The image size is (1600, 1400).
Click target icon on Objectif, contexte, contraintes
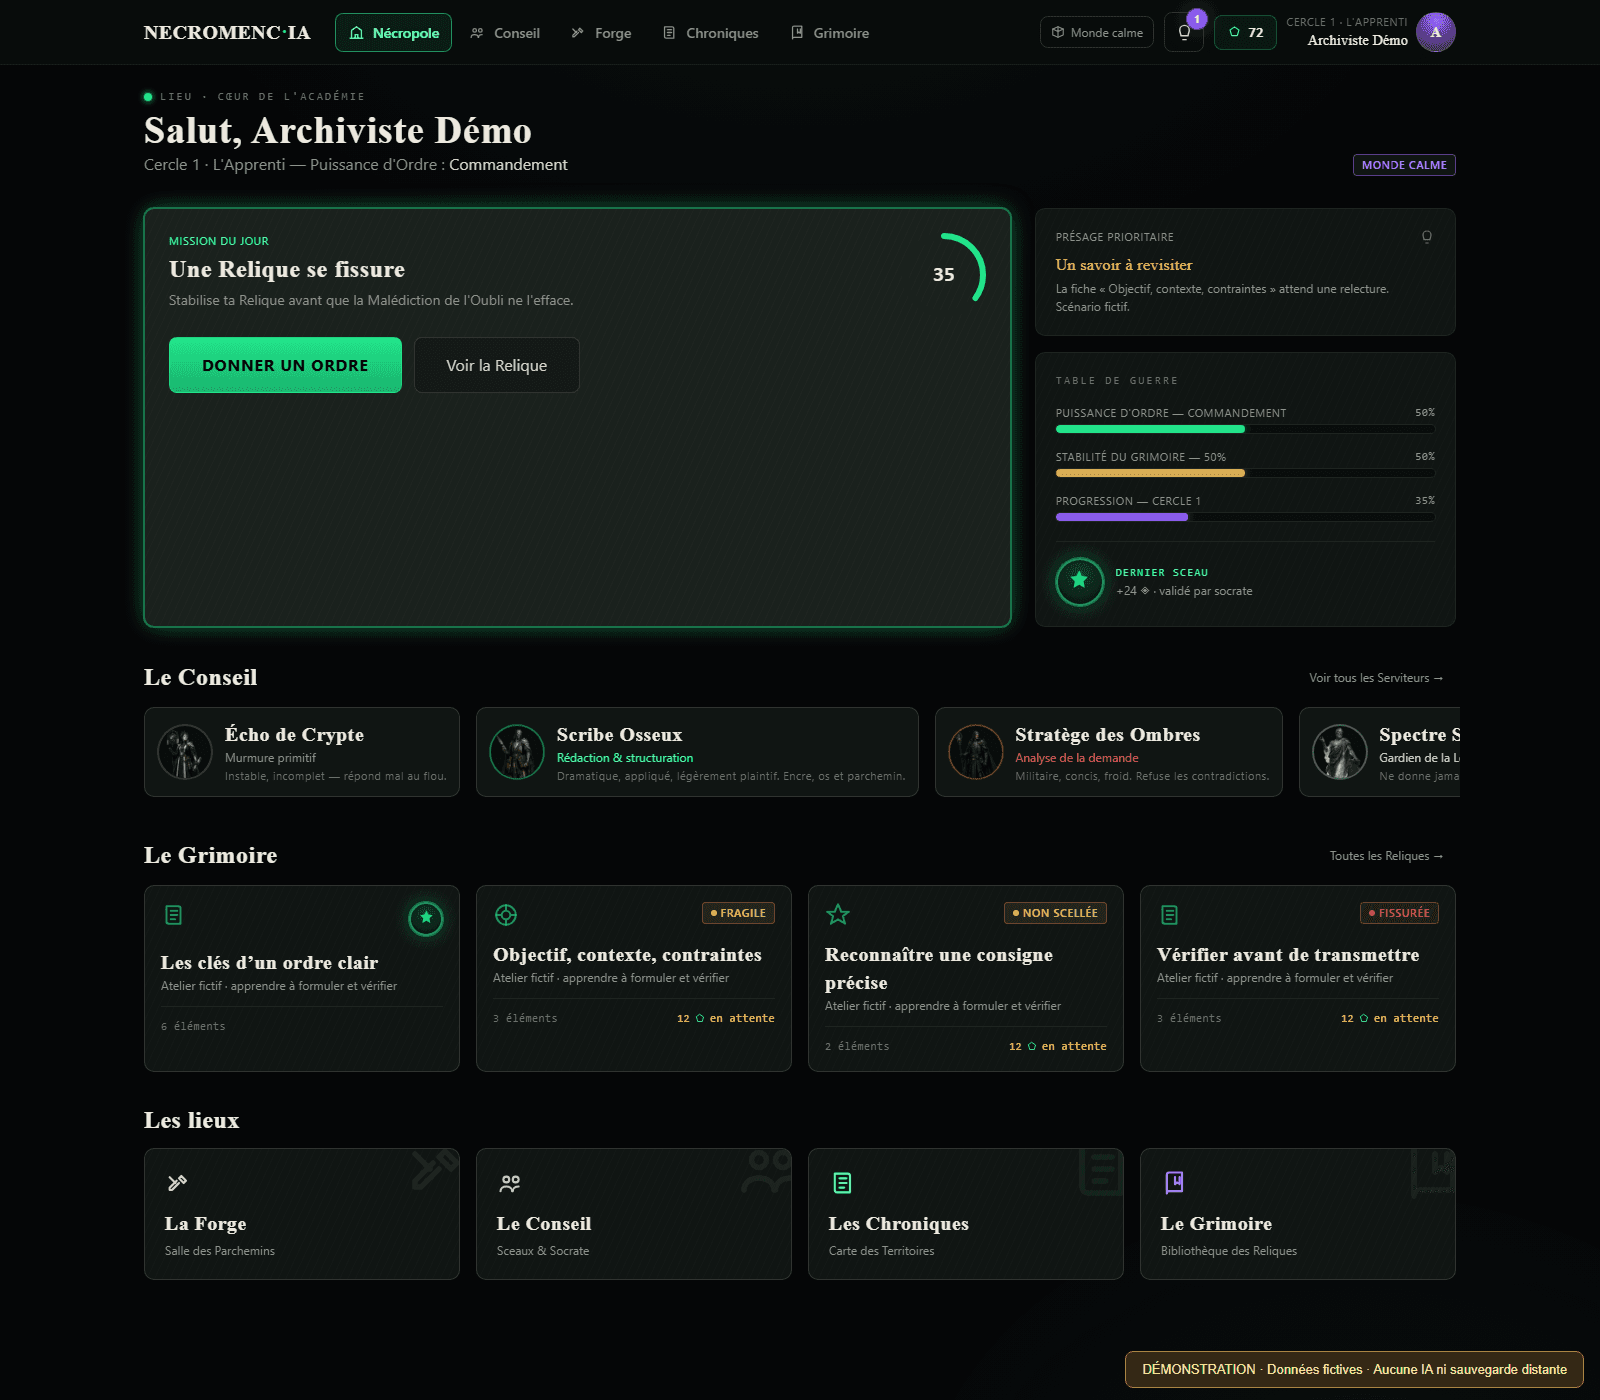click(506, 915)
